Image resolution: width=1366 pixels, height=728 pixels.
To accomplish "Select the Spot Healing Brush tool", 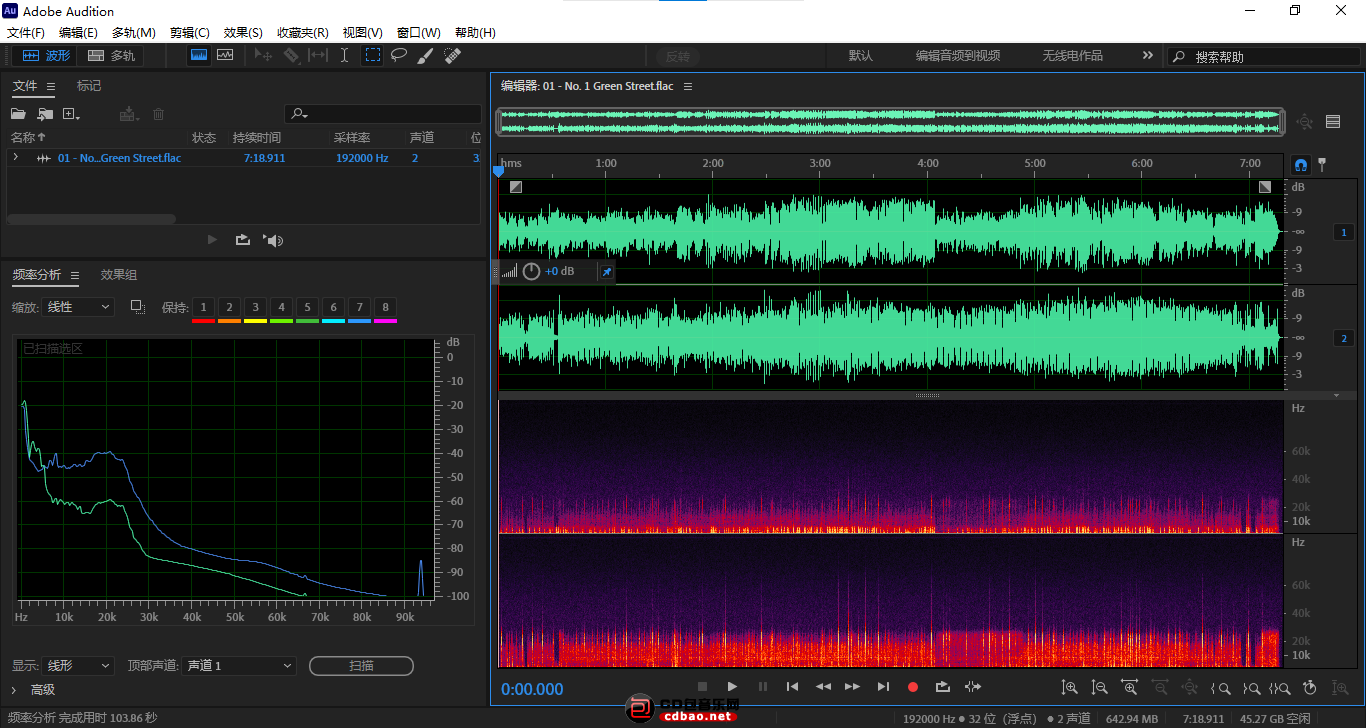I will tap(452, 56).
